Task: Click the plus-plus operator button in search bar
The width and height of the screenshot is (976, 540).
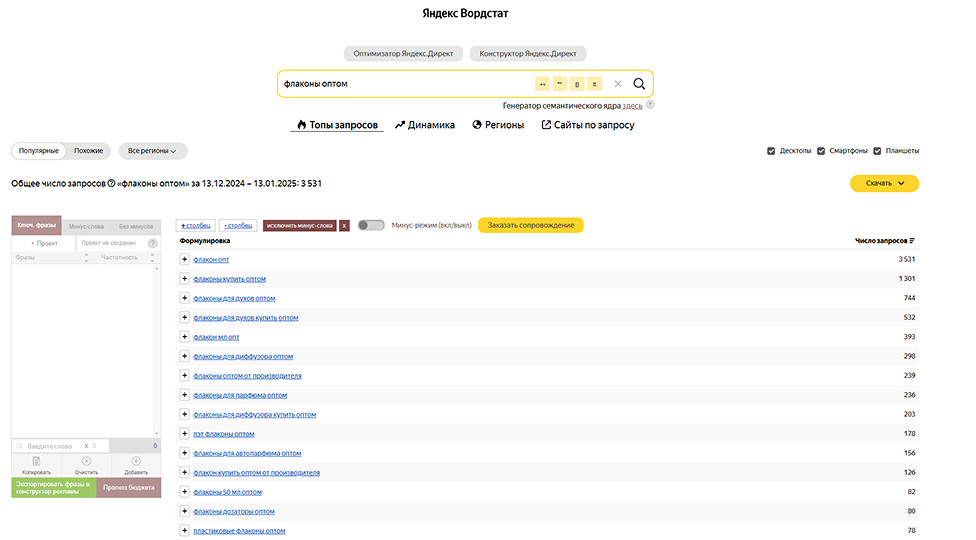Action: [542, 83]
